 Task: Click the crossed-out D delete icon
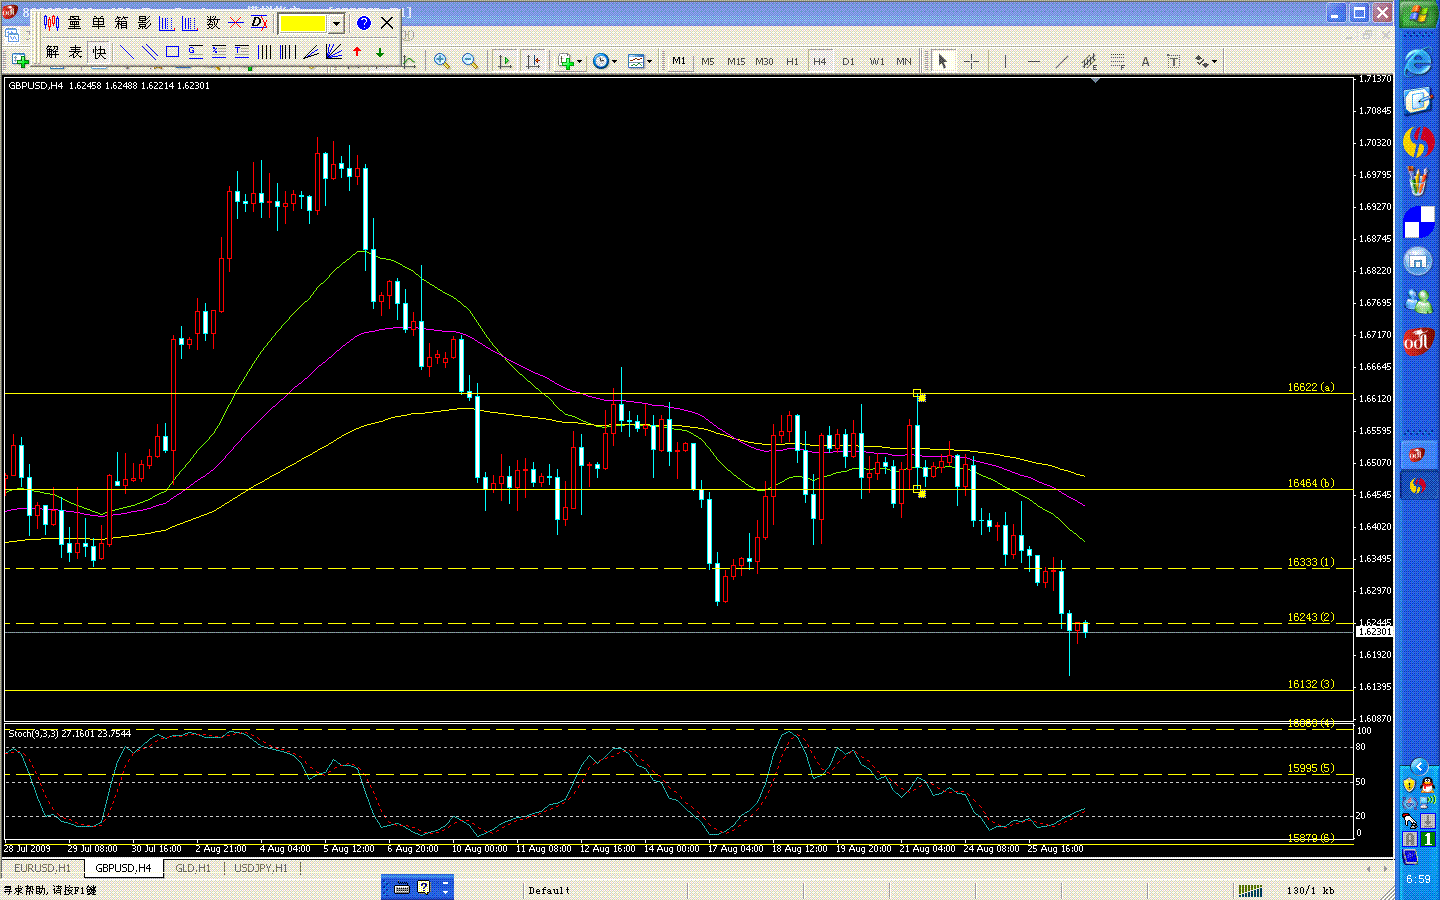pyautogui.click(x=259, y=23)
